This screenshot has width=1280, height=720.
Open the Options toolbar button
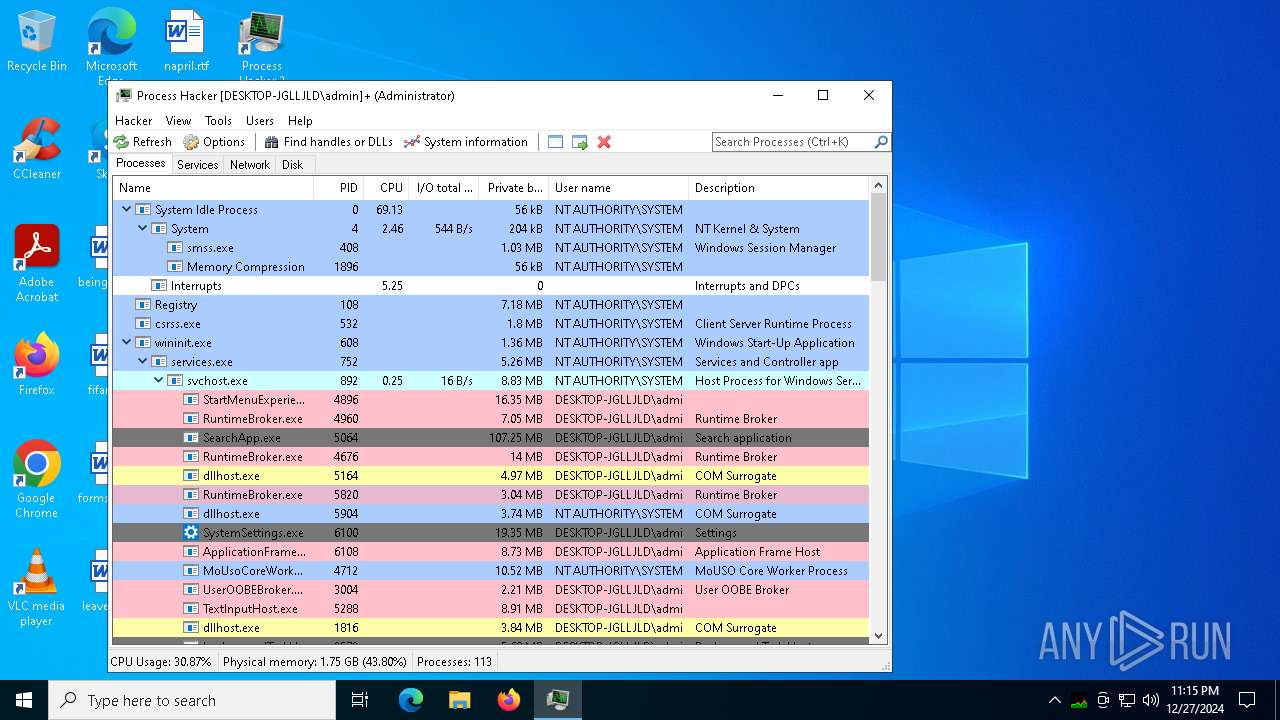click(x=214, y=142)
